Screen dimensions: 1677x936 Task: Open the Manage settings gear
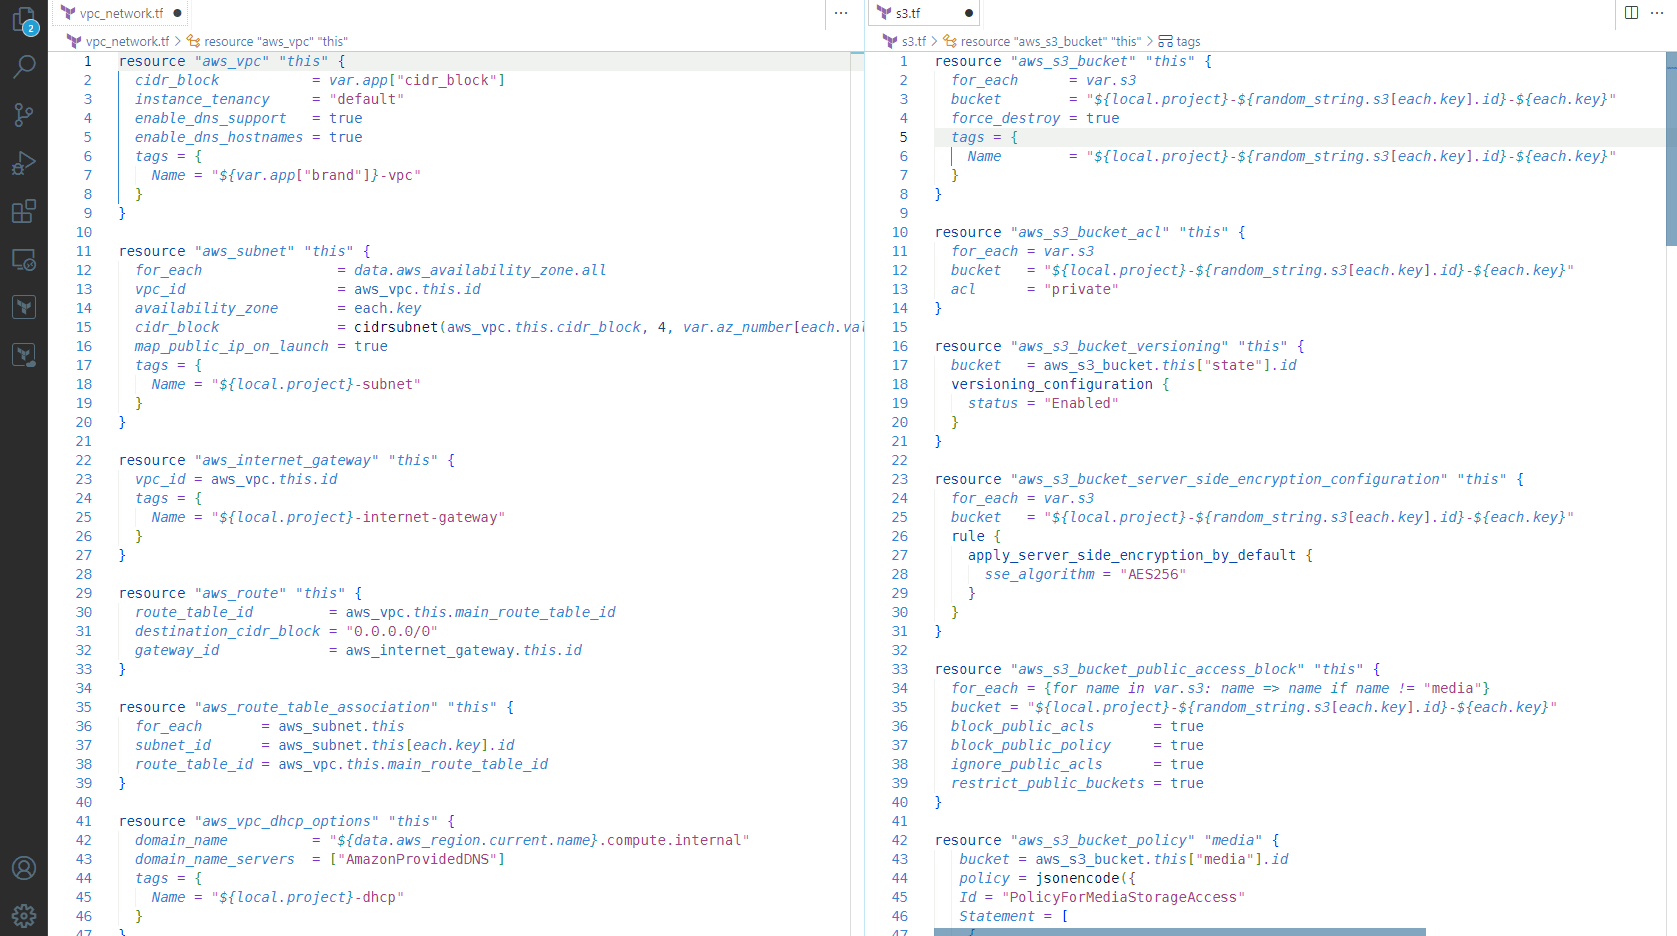[x=23, y=915]
